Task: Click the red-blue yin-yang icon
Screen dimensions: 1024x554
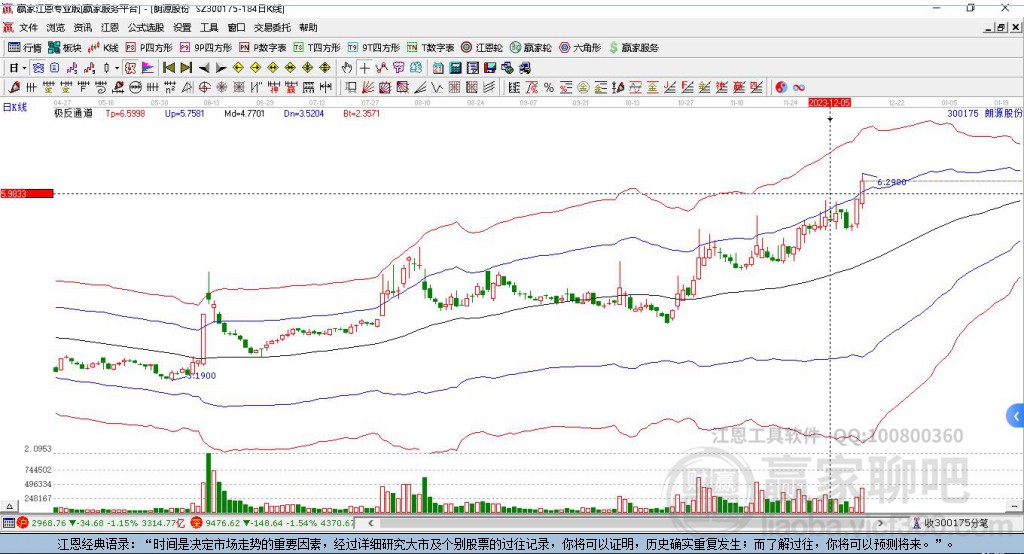Action: (x=781, y=87)
